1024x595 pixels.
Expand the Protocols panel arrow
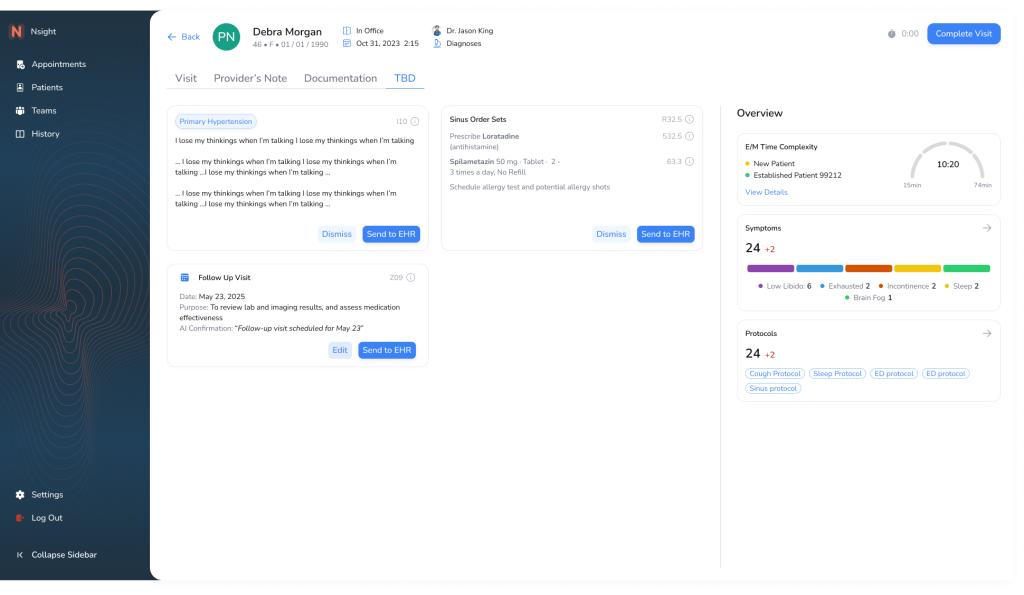point(986,333)
